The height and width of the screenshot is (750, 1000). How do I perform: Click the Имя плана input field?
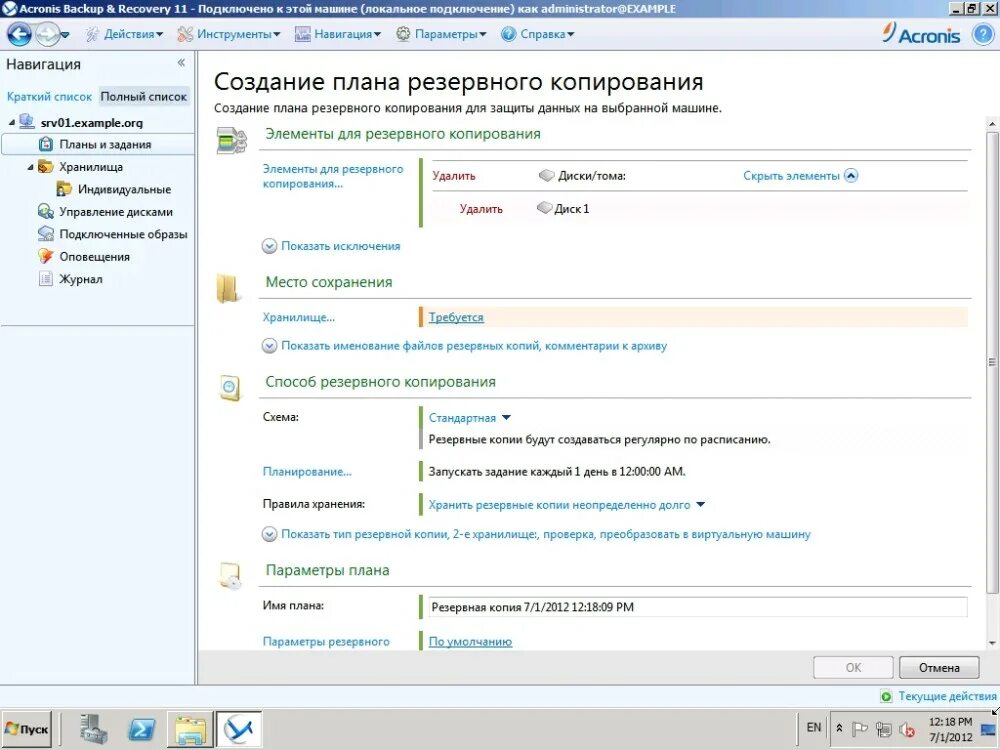click(x=698, y=607)
